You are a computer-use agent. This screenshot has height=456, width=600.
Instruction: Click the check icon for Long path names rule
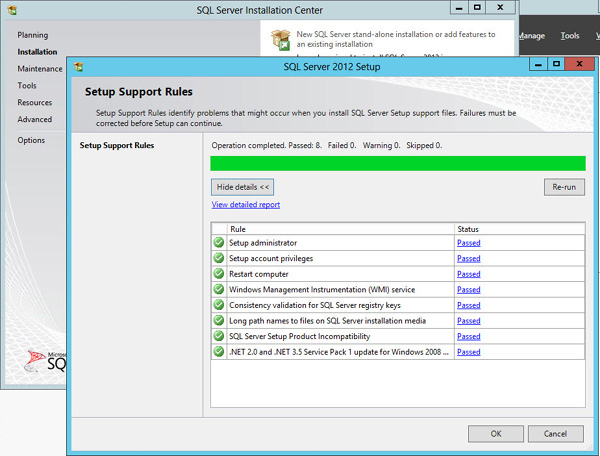pos(219,321)
